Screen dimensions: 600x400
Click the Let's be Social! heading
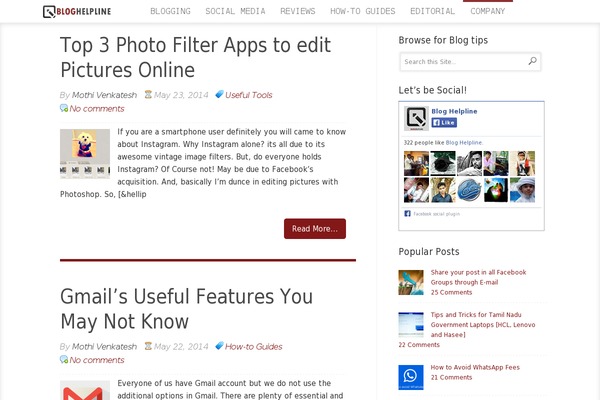pyautogui.click(x=432, y=90)
